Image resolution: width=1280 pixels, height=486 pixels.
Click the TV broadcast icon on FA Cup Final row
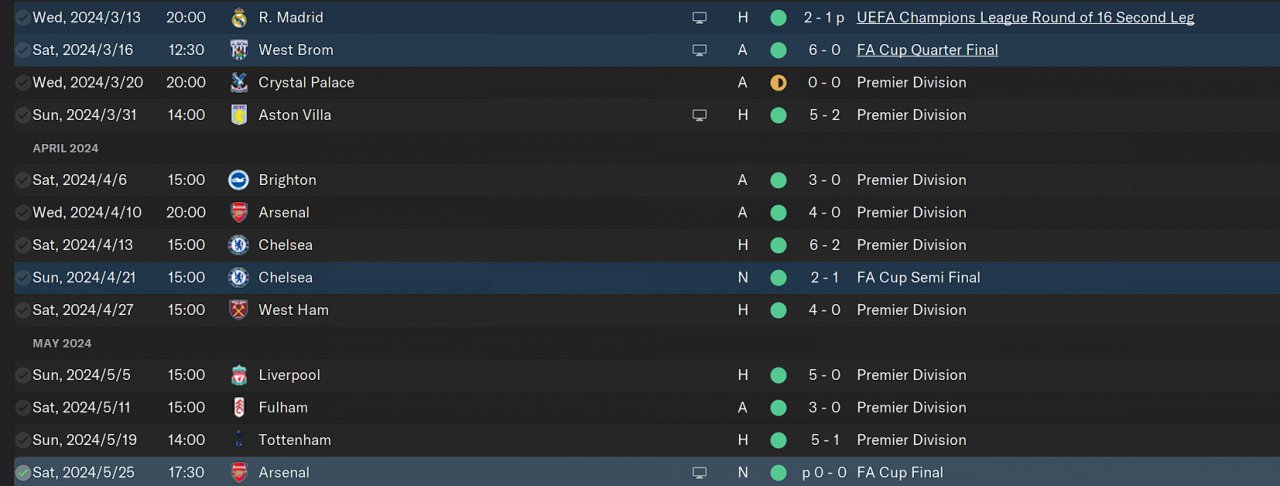point(699,473)
